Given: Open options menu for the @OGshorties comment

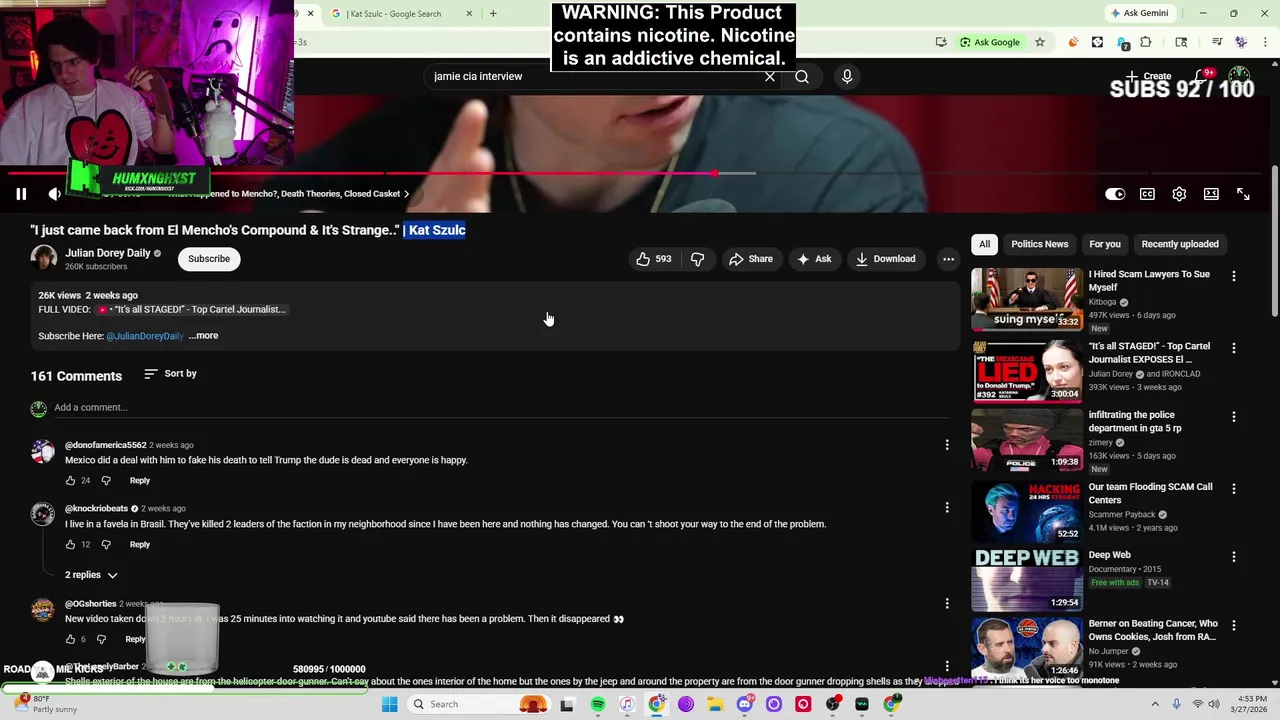Looking at the screenshot, I should [x=947, y=603].
